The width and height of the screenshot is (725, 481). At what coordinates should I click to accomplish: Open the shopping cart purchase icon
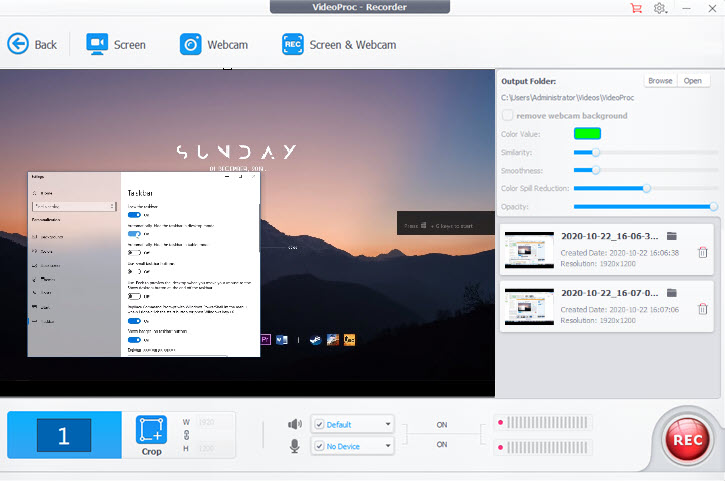[x=636, y=8]
